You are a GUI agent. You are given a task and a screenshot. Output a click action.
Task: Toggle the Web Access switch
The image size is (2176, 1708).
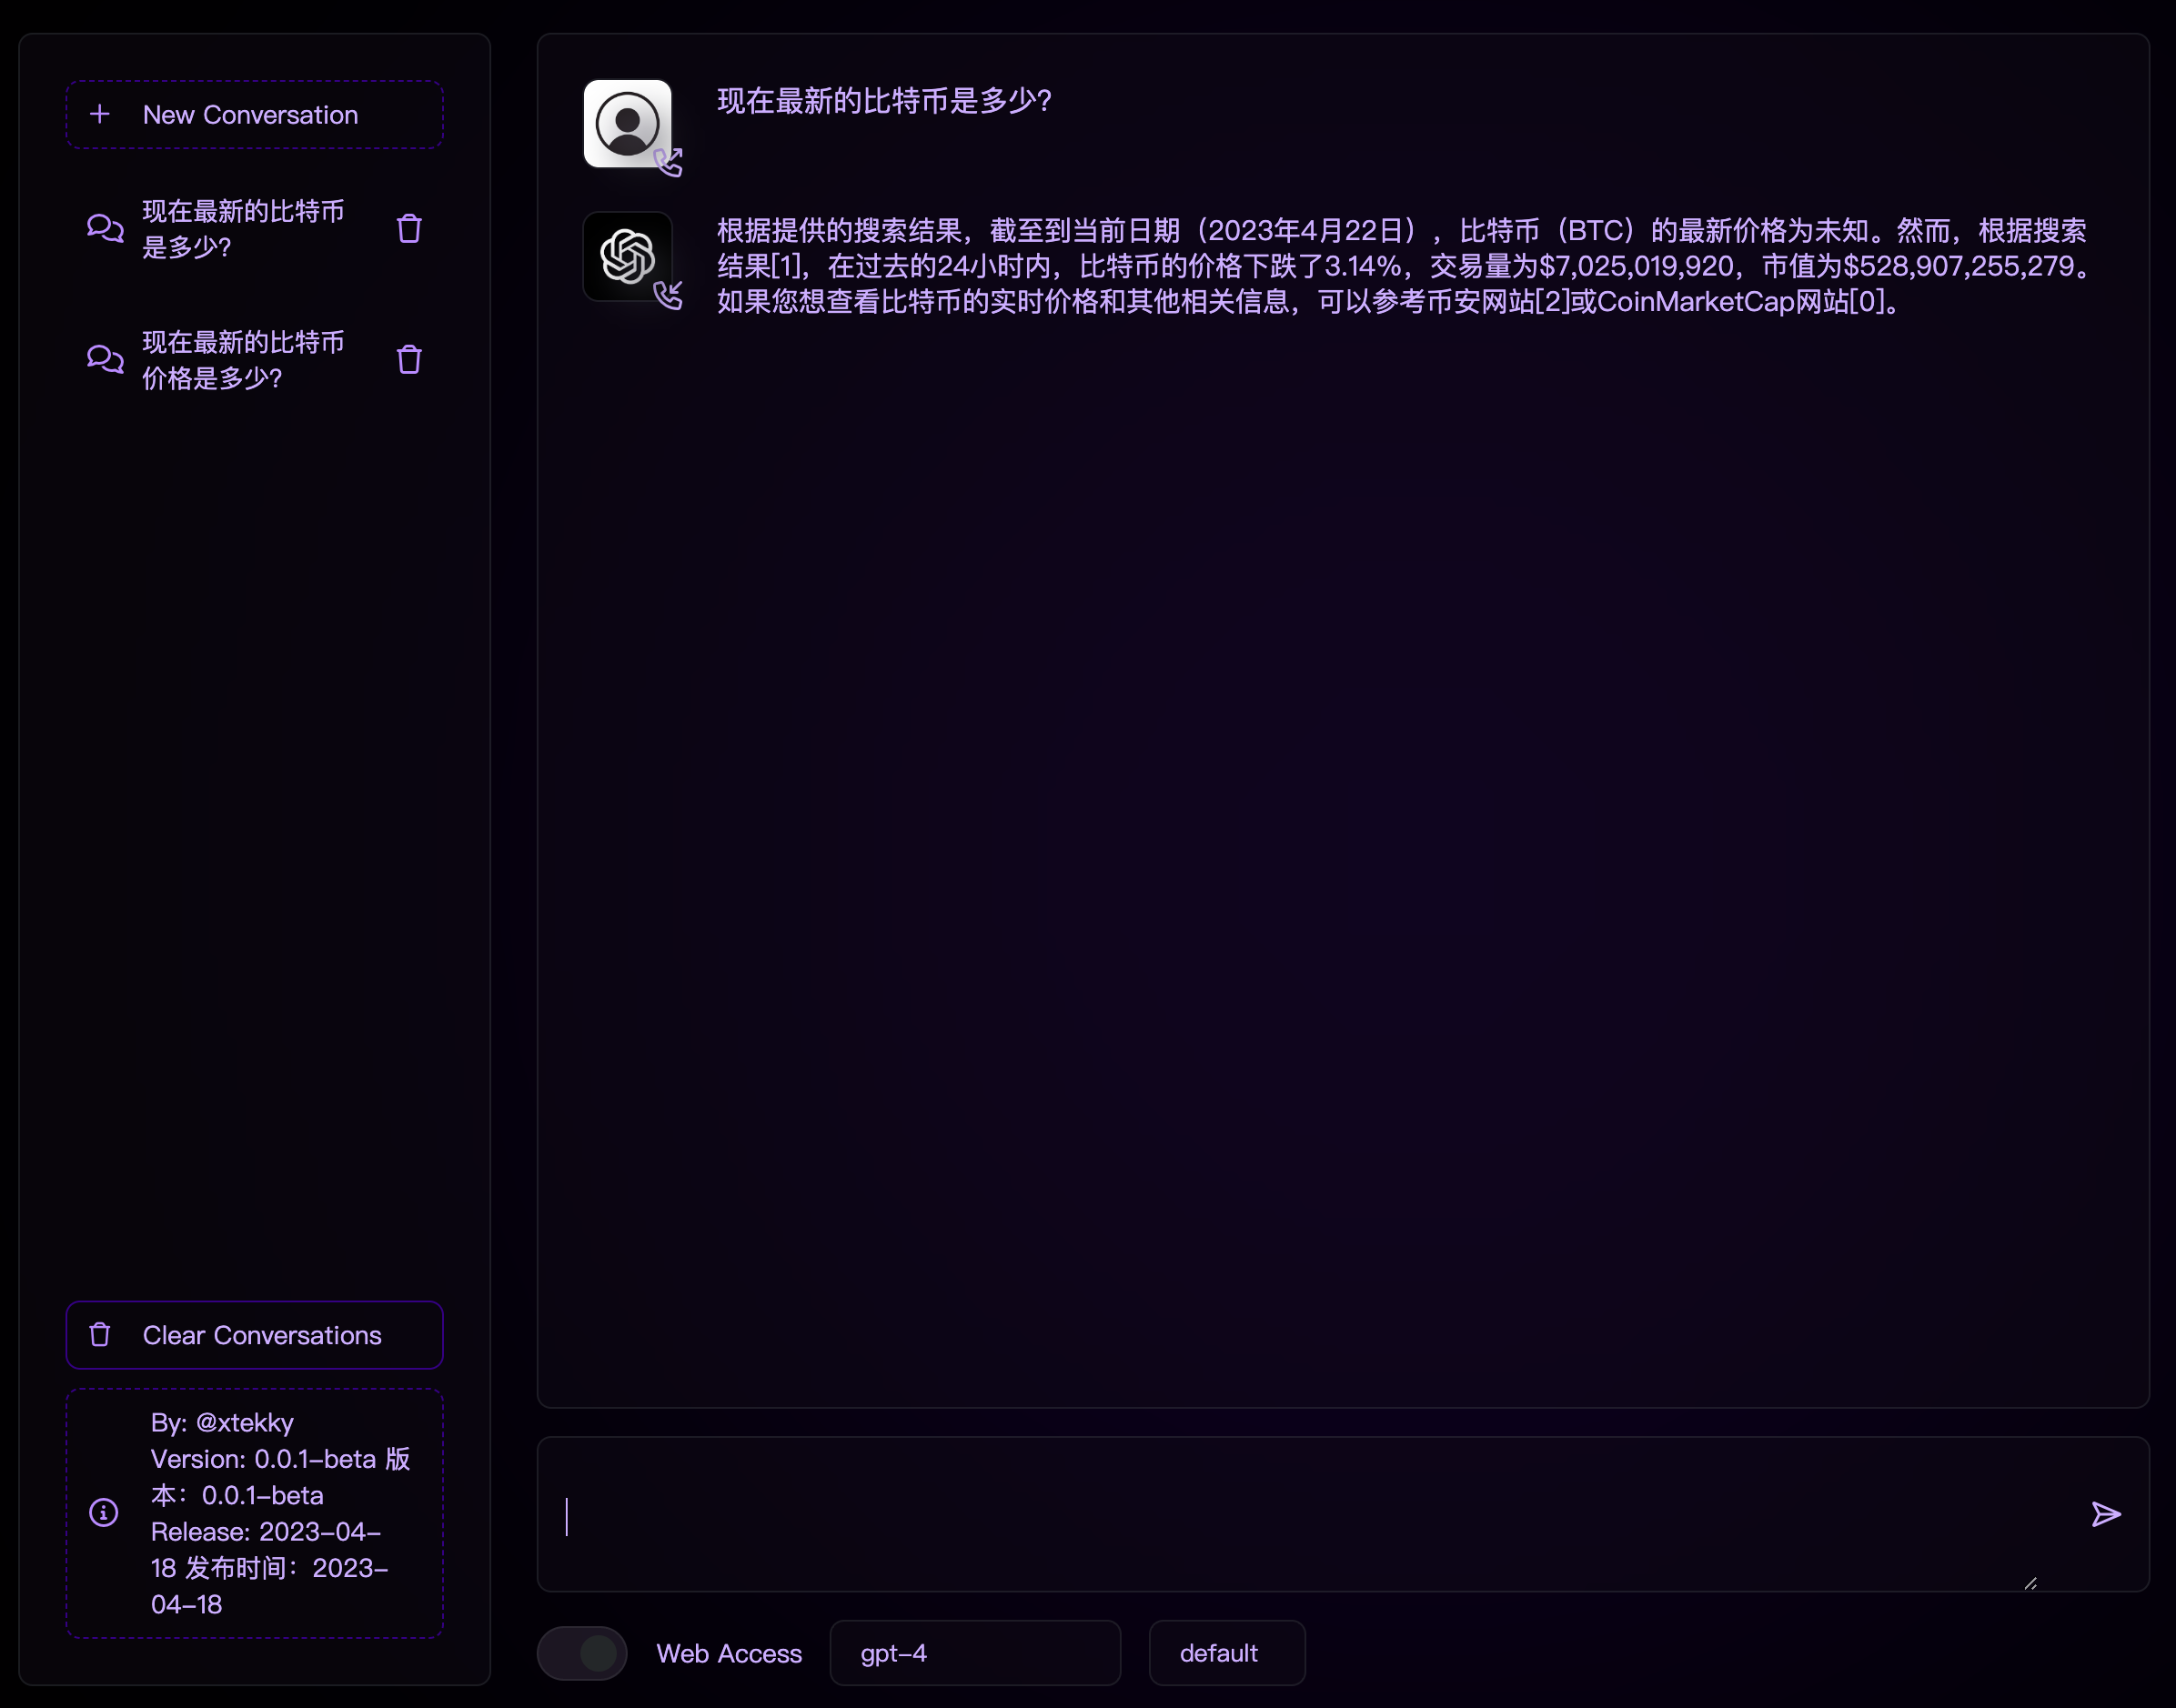click(x=582, y=1653)
